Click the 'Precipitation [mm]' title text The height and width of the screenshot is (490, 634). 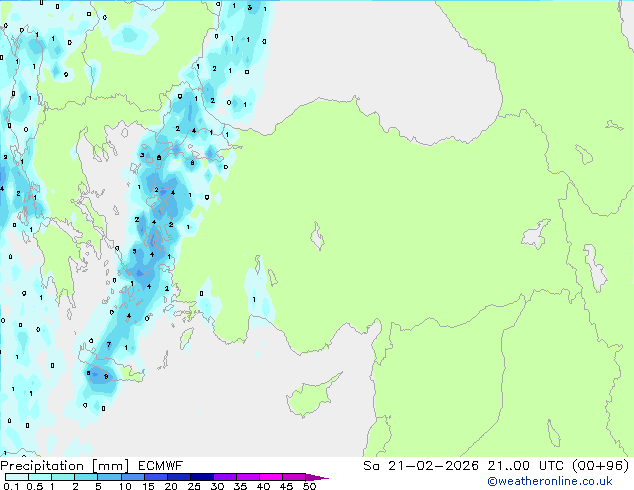coord(65,466)
